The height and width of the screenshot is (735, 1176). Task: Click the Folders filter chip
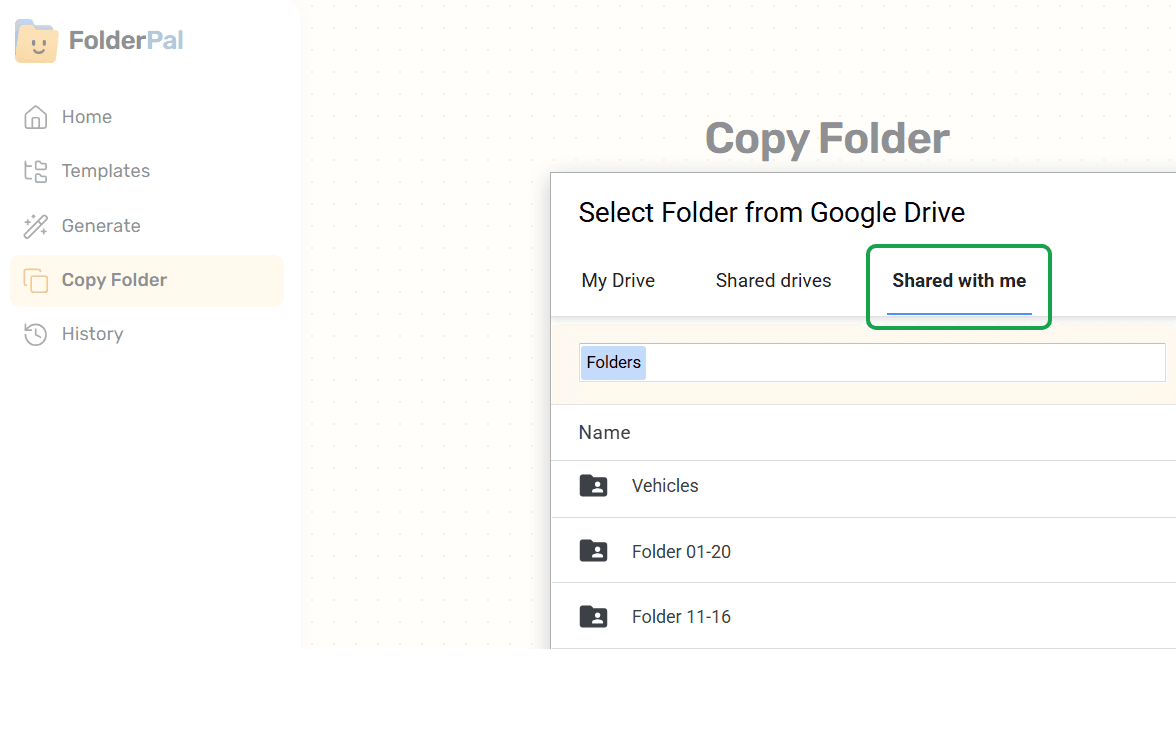click(x=614, y=362)
